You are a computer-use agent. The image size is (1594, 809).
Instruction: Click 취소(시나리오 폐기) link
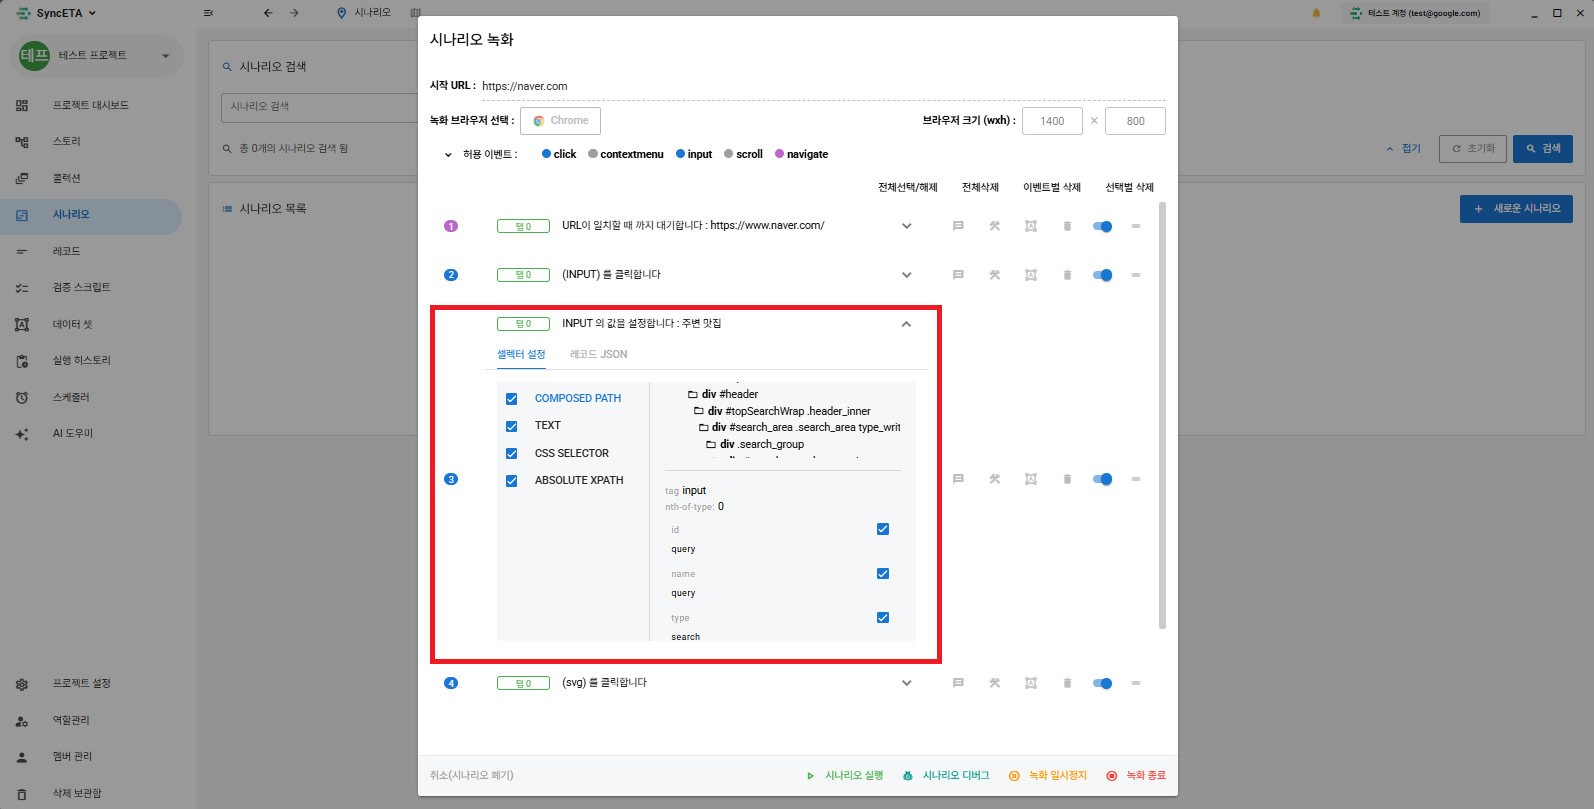pyautogui.click(x=472, y=775)
